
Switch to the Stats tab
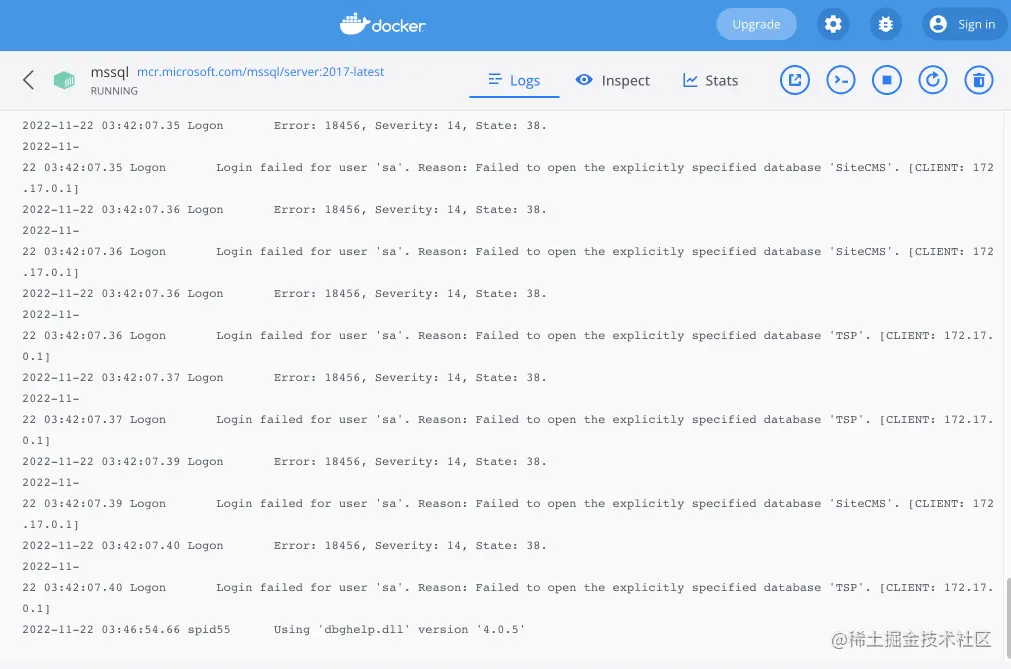point(710,81)
